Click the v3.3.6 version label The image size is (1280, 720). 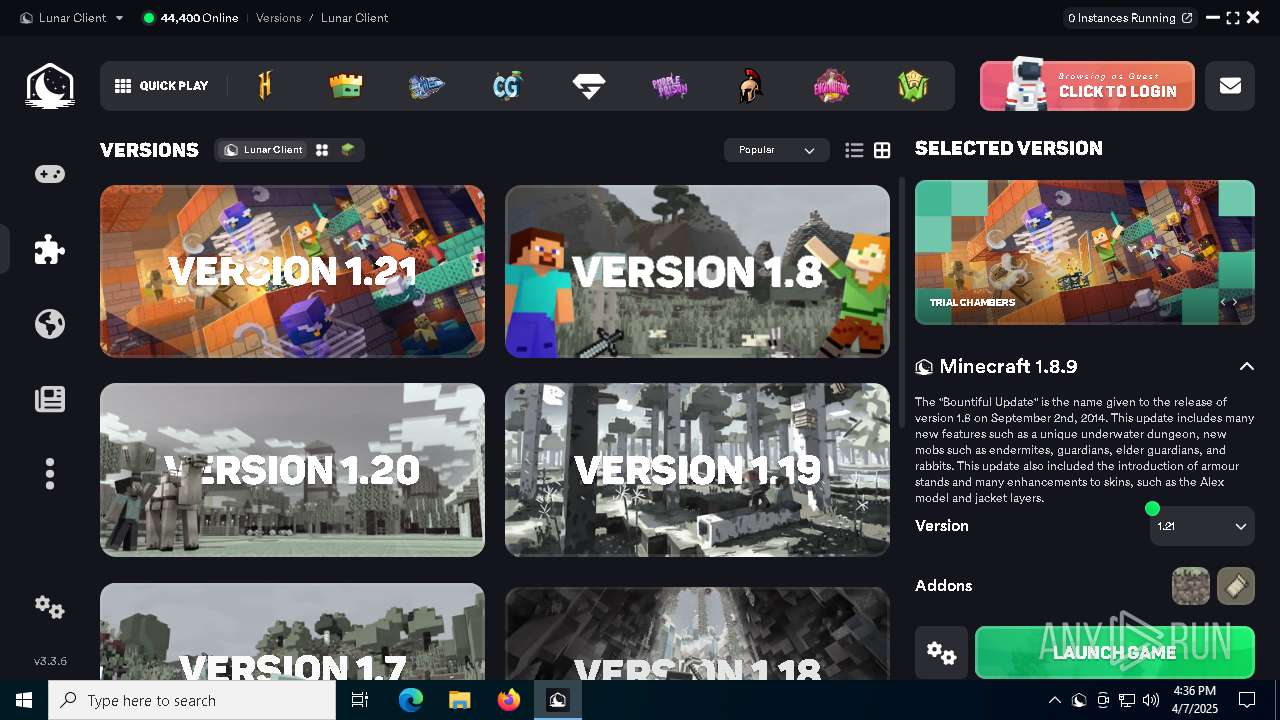pos(50,661)
